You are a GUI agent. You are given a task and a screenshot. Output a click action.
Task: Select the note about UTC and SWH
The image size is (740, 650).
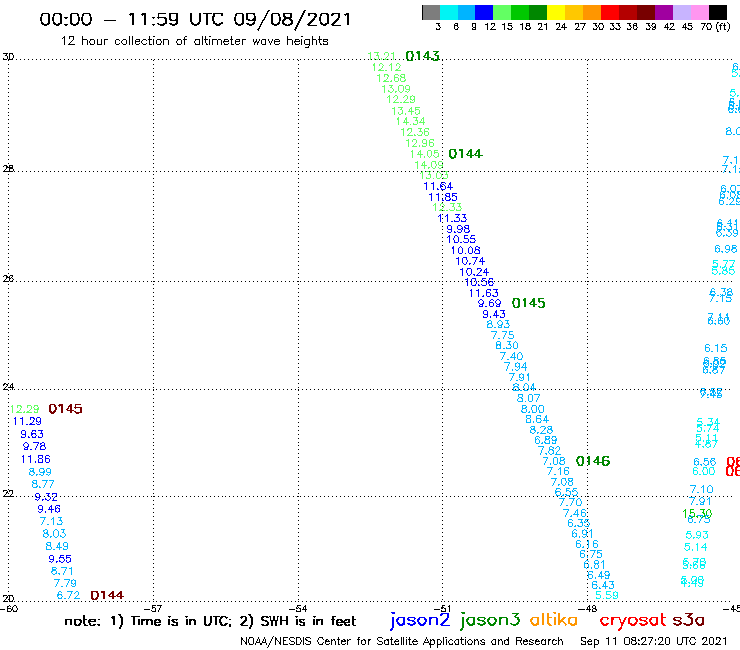[x=210, y=621]
